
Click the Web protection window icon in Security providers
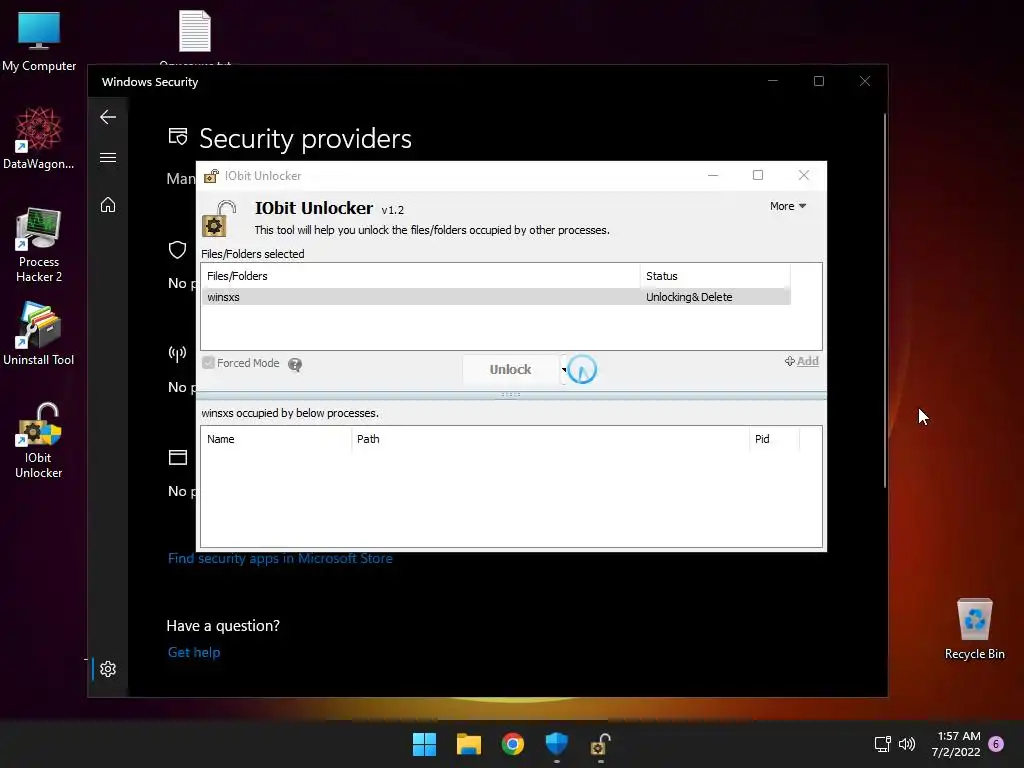click(178, 457)
